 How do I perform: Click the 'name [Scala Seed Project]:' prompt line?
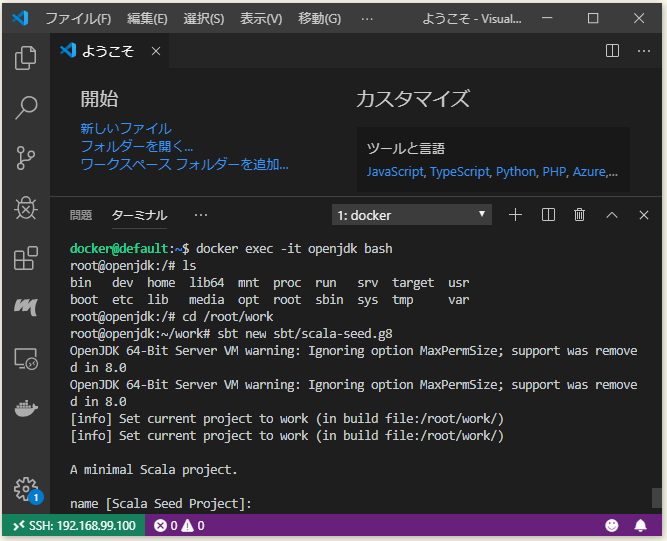pos(161,504)
